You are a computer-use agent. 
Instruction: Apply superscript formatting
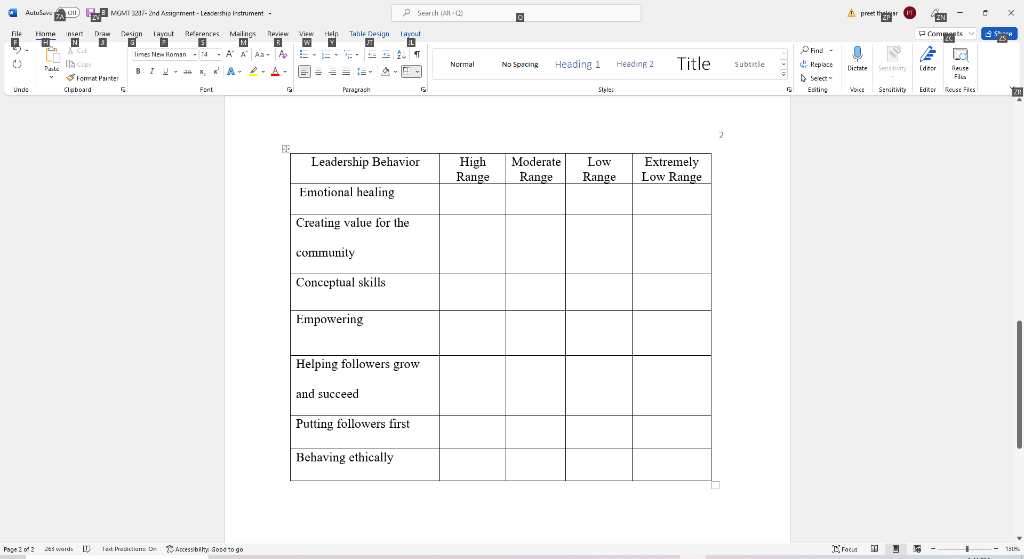point(216,72)
